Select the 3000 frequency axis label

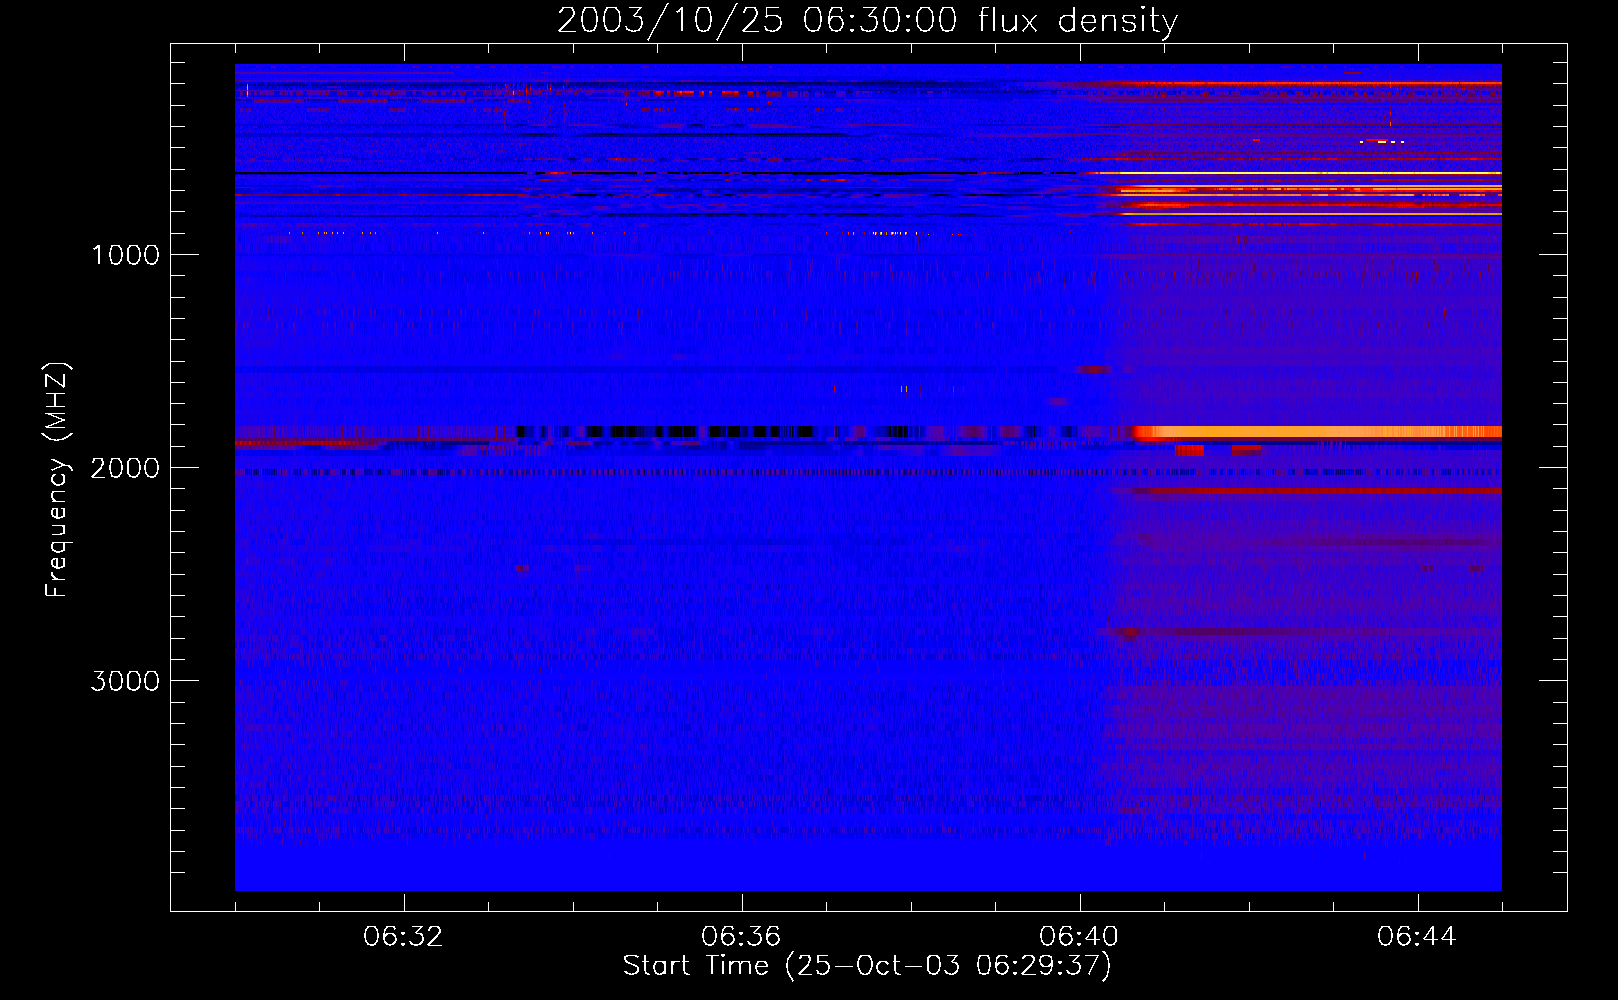(x=125, y=681)
